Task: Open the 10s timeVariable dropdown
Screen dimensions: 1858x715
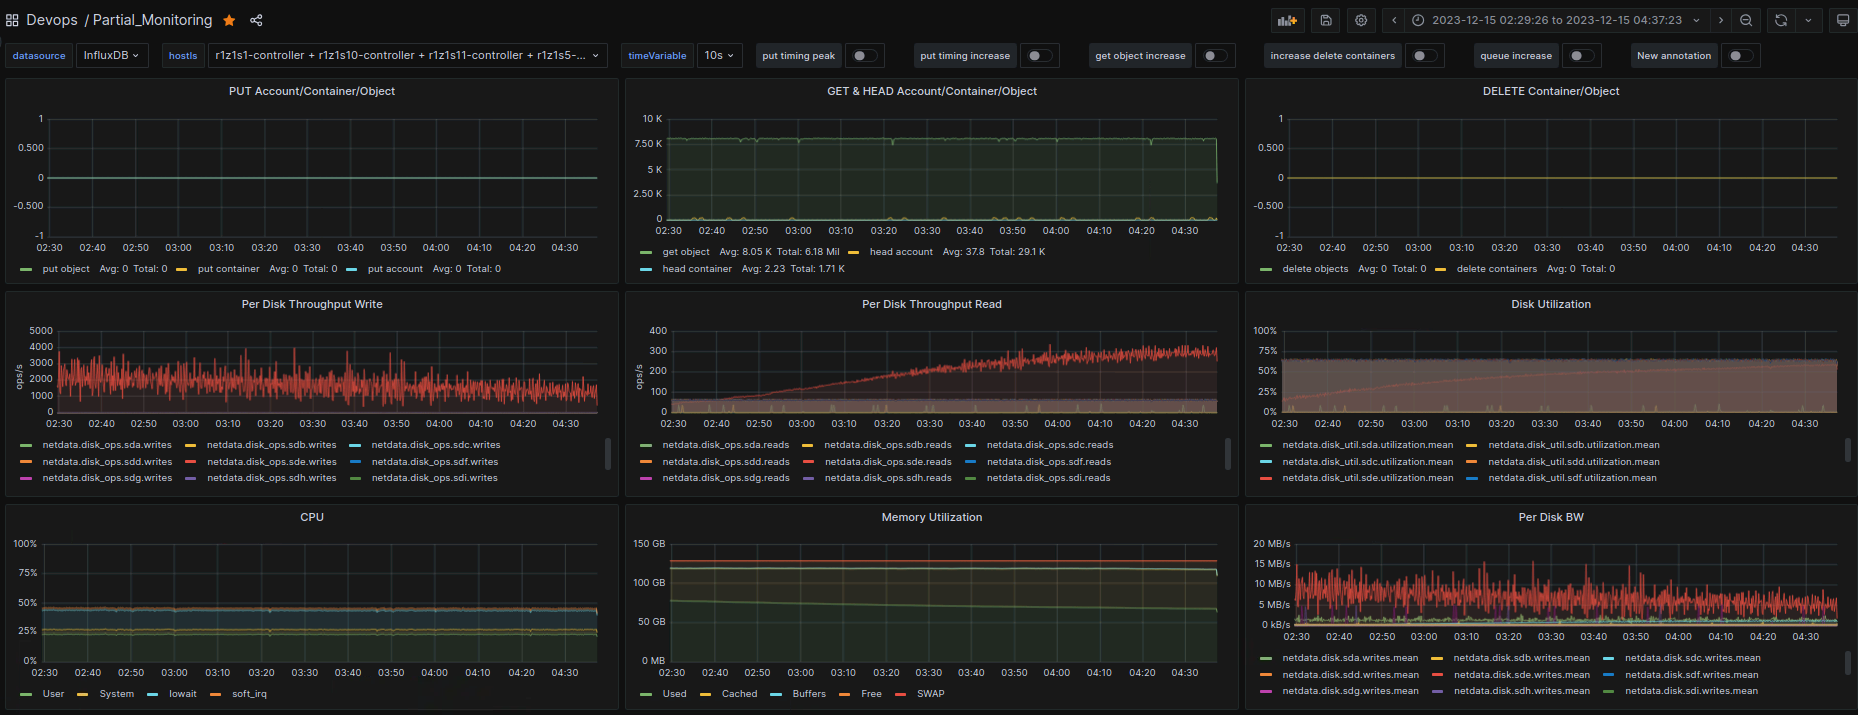Action: (x=719, y=56)
